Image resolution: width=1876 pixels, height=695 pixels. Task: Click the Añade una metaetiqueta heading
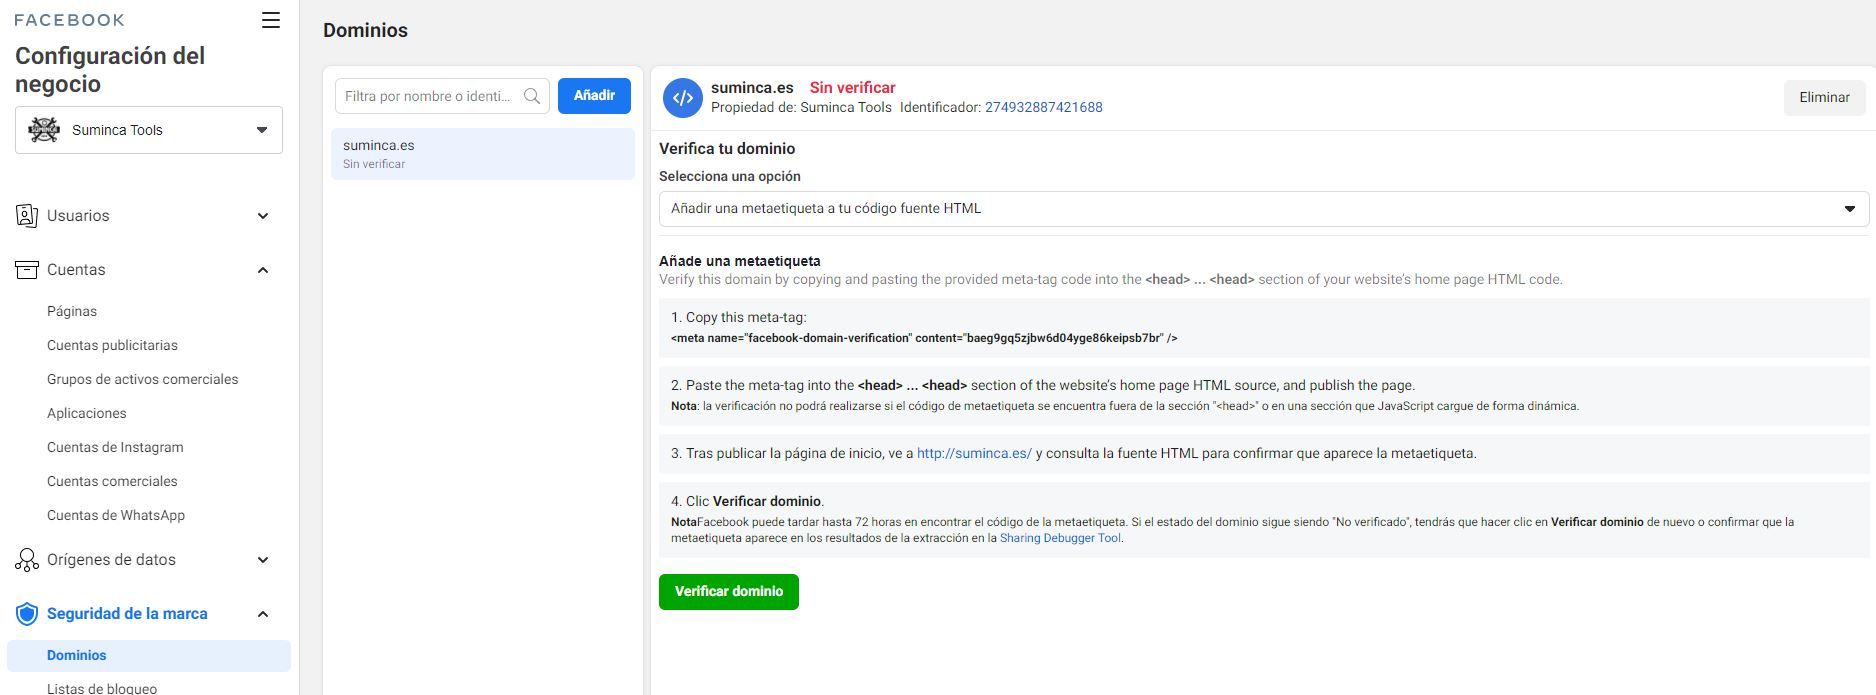pos(740,261)
